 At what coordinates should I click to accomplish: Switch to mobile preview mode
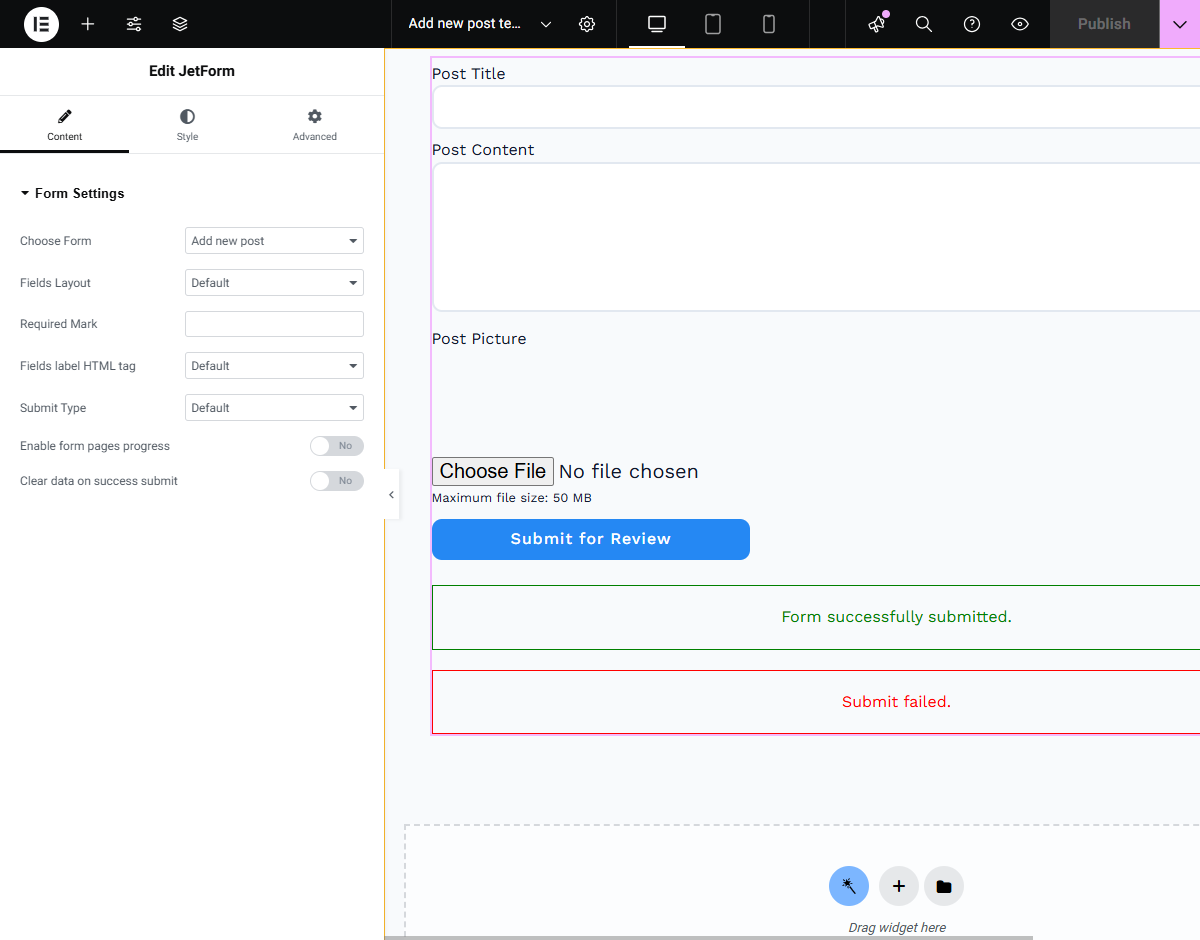tap(768, 24)
